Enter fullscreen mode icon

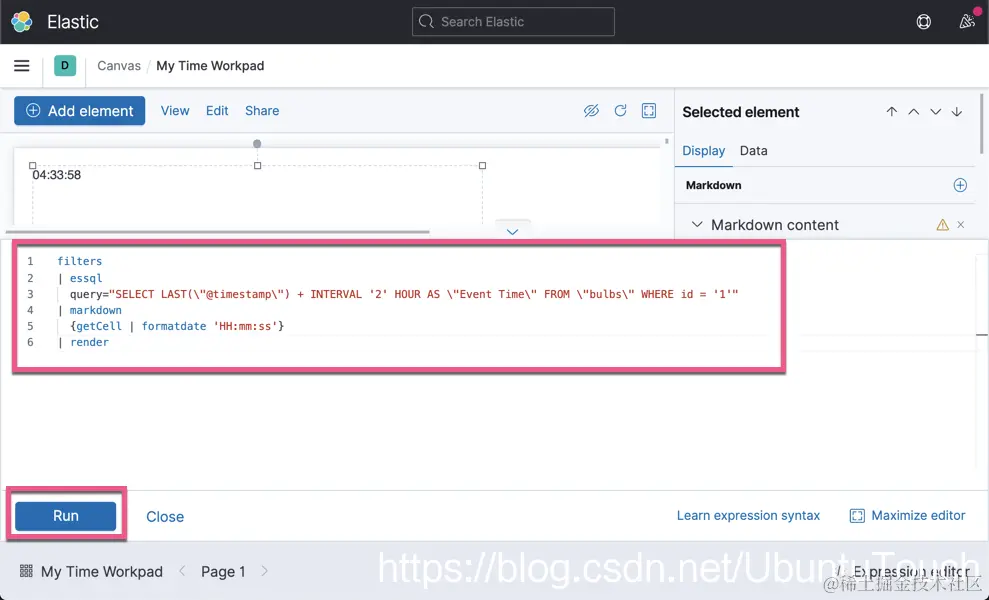point(649,111)
